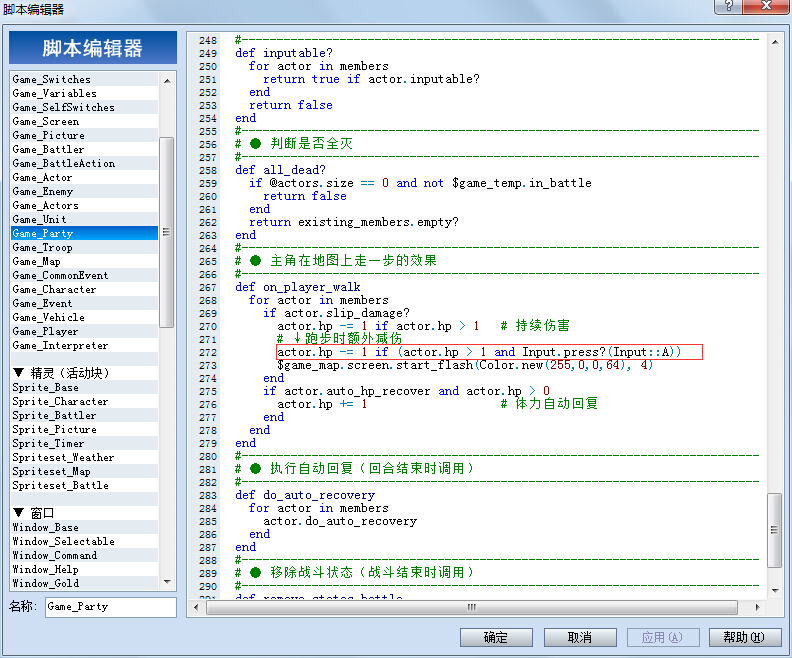The width and height of the screenshot is (792, 658).
Task: Select Game_CommonEvent script
Action: point(84,276)
